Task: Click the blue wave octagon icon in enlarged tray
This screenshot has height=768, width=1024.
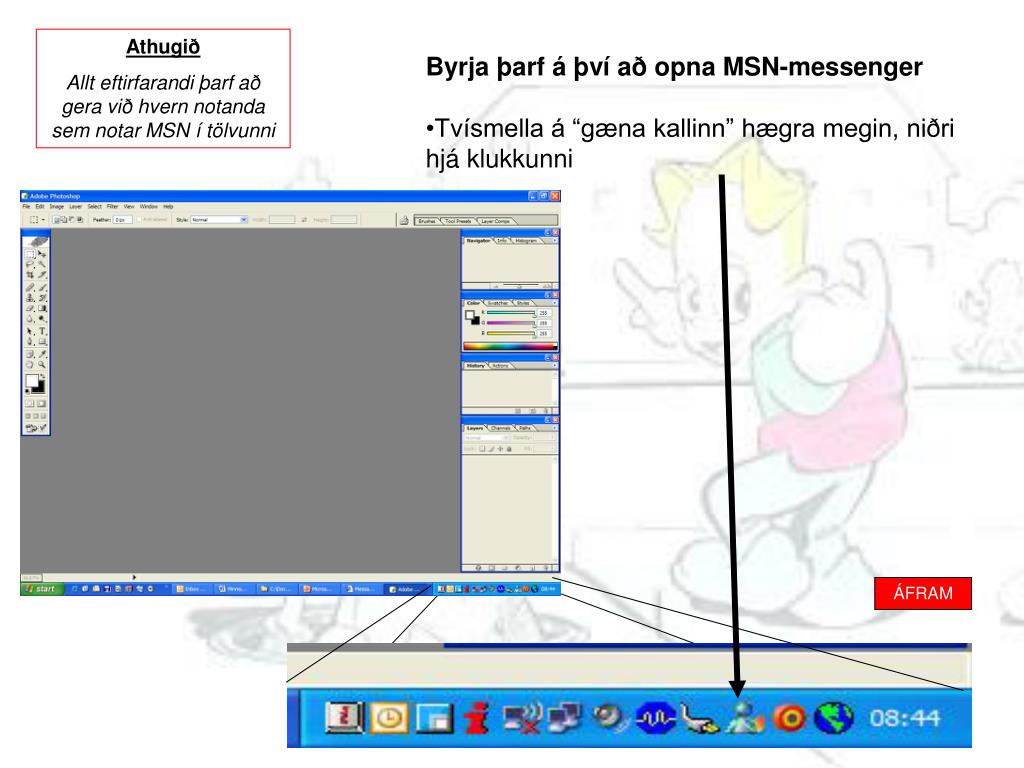Action: pyautogui.click(x=655, y=718)
